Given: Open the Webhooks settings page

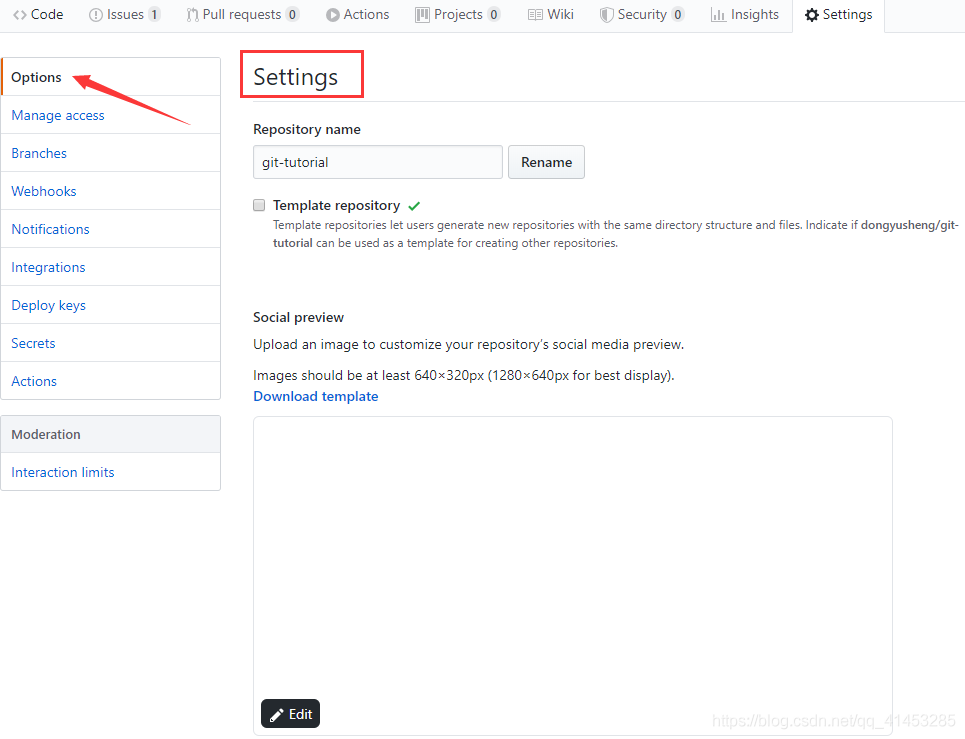Looking at the screenshot, I should (44, 191).
